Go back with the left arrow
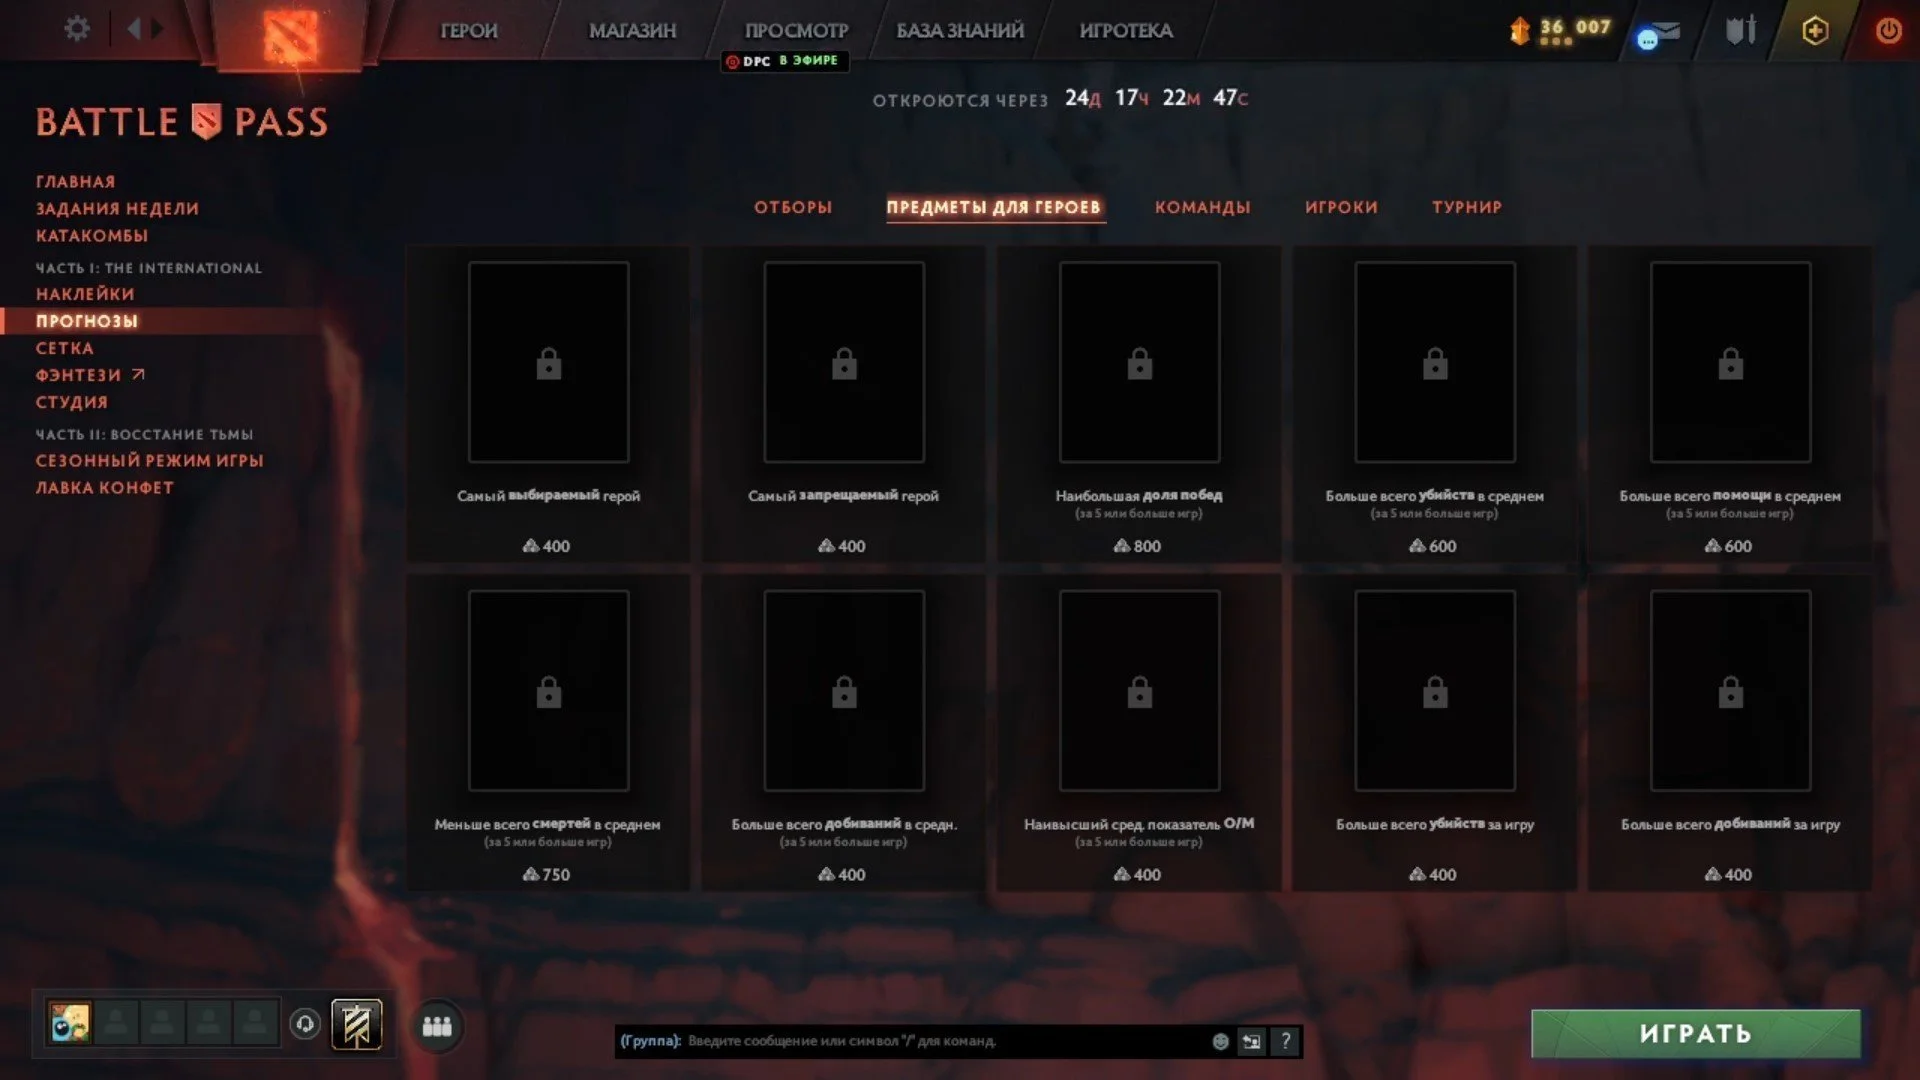1920x1080 pixels. [x=133, y=29]
